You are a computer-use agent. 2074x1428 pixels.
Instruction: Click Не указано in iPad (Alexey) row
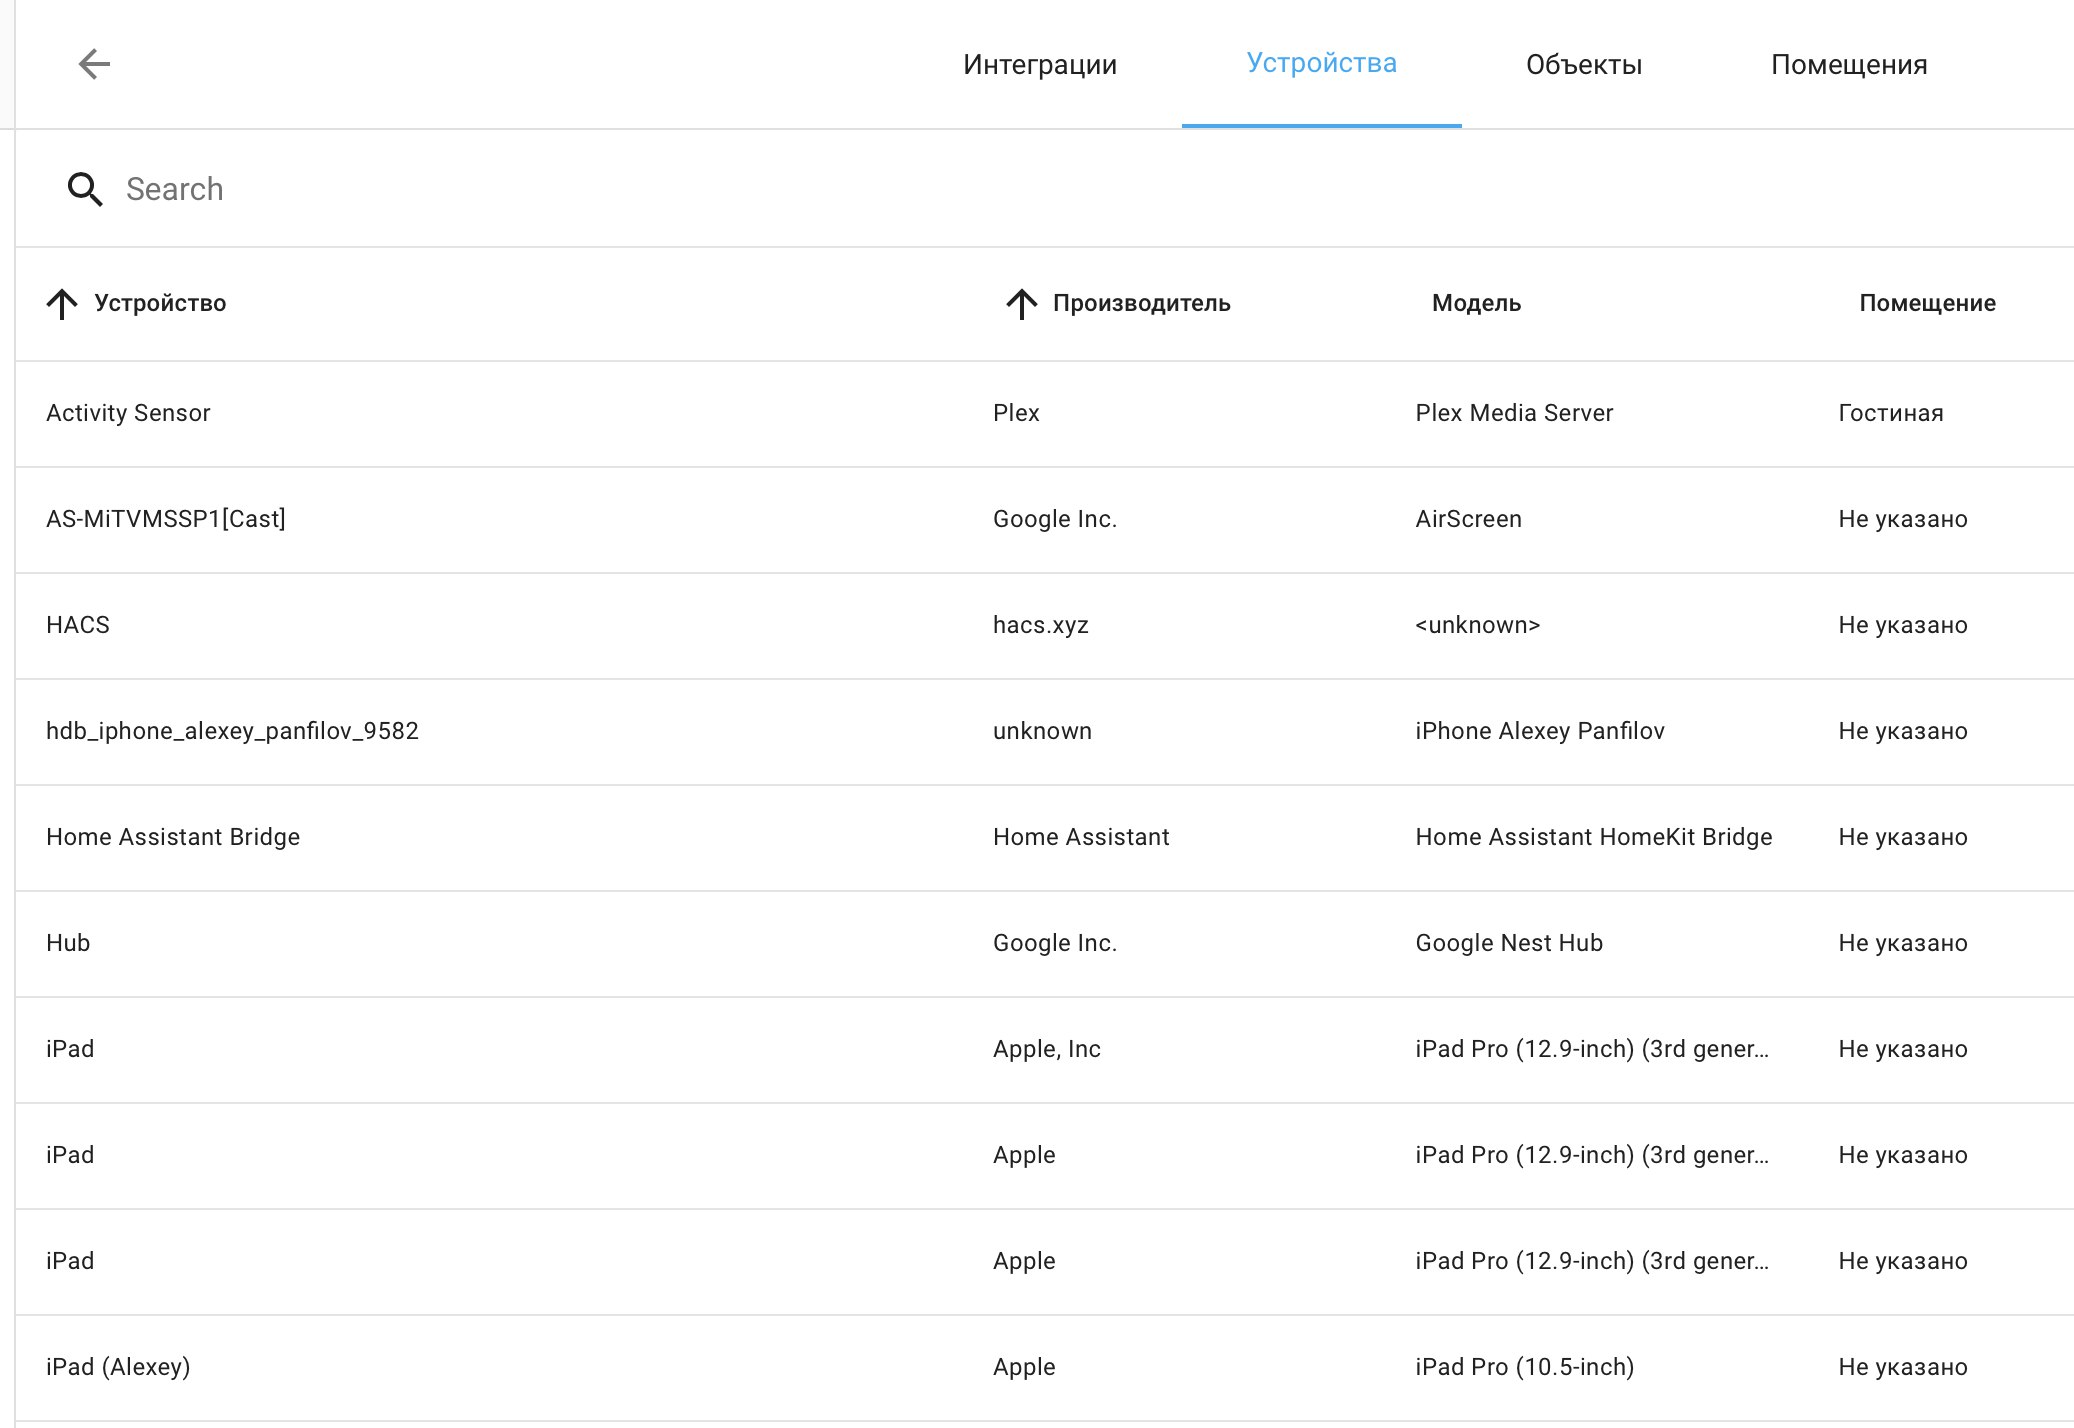tap(1902, 1367)
